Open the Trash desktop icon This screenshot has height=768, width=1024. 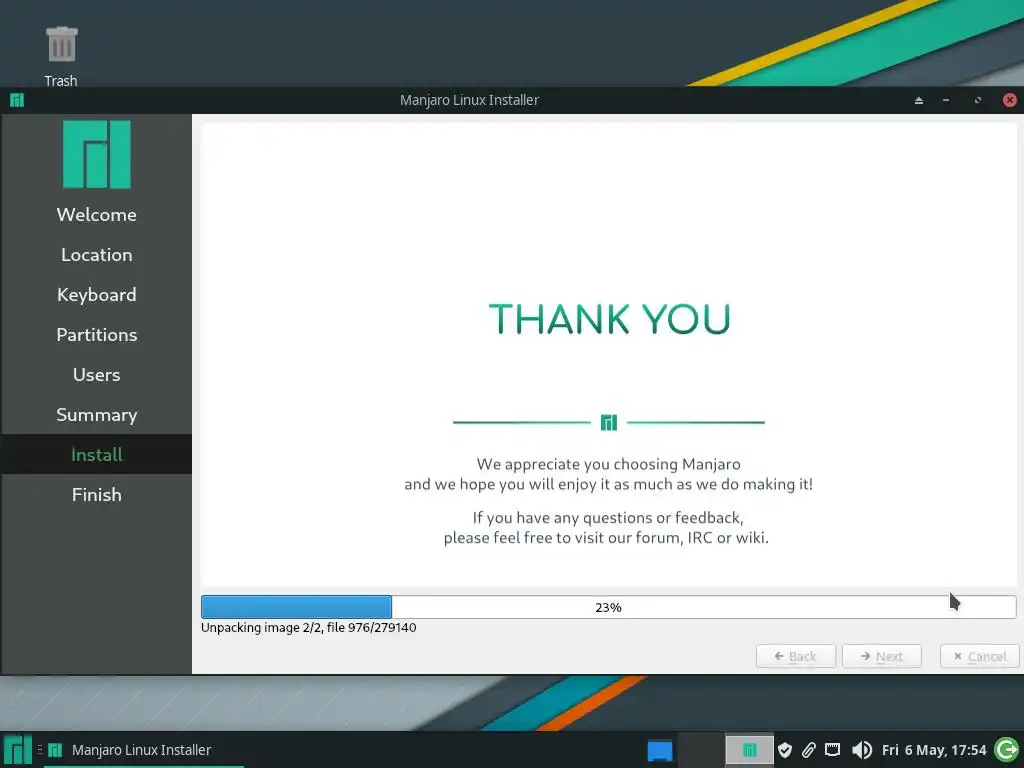(61, 56)
